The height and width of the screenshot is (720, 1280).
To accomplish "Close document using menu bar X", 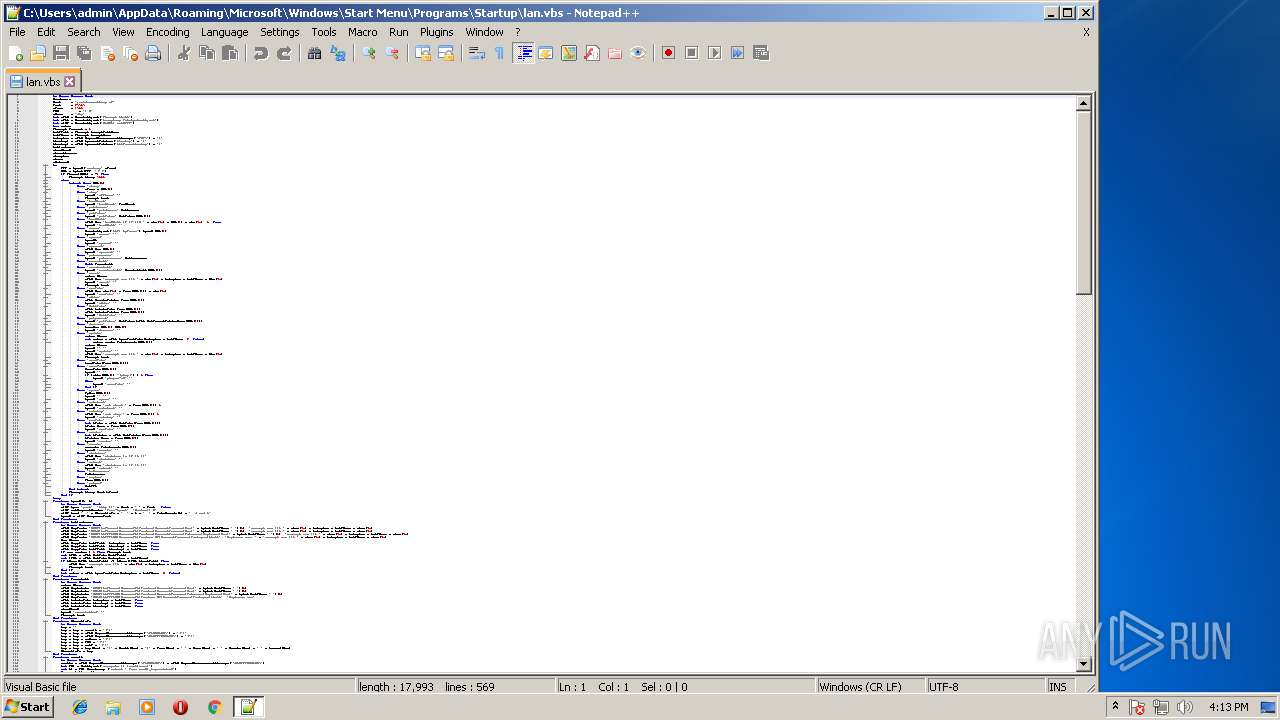I will click(1086, 32).
